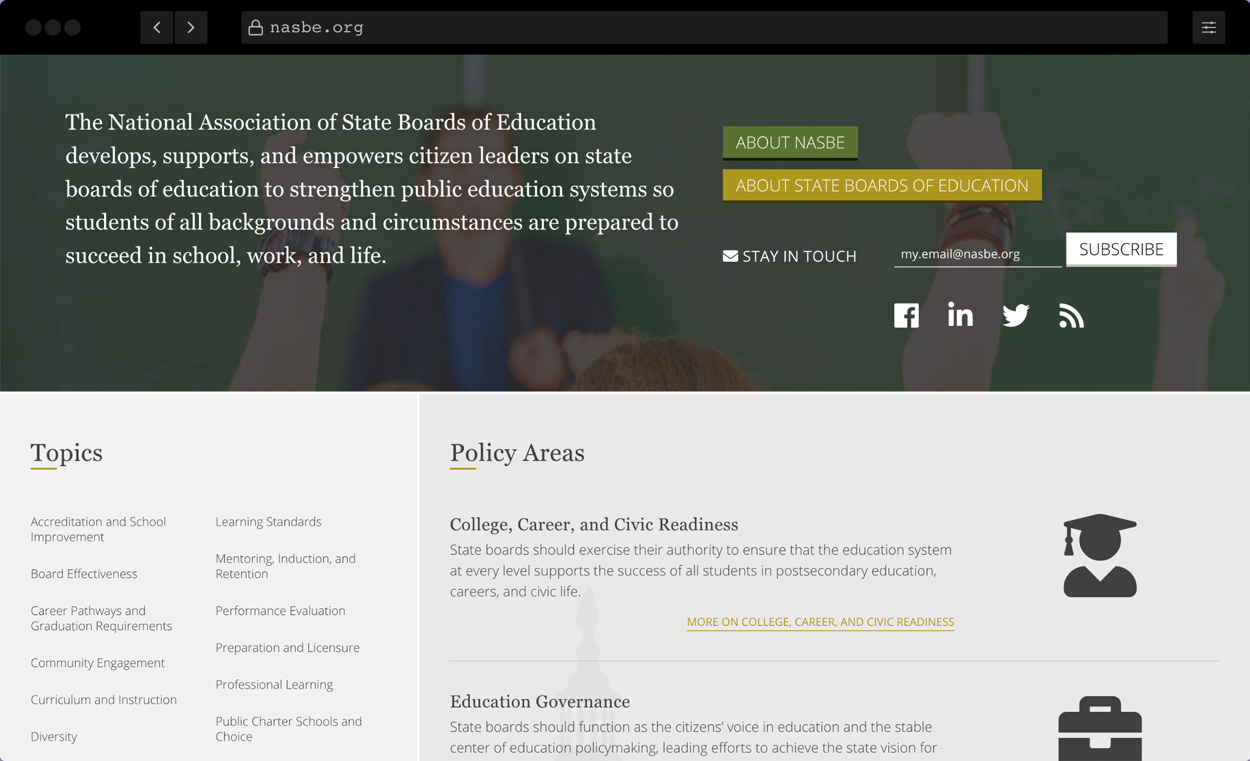The image size is (1250, 761).
Task: Open NASBE's Twitter feed
Action: click(x=1015, y=315)
